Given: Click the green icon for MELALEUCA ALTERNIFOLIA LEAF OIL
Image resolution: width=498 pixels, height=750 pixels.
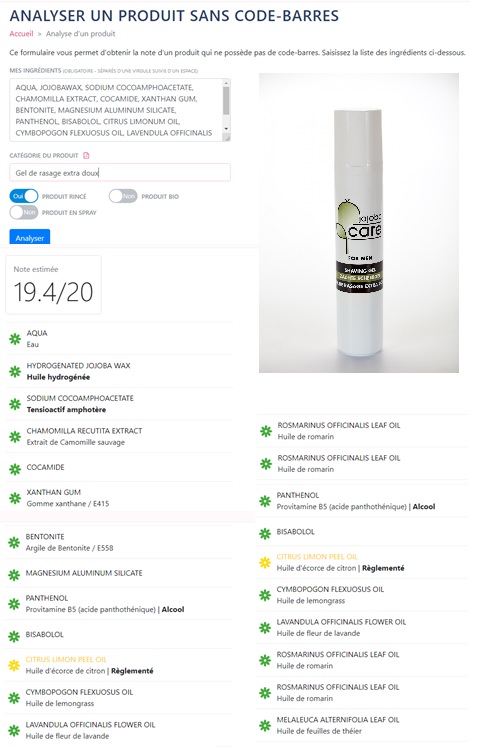Looking at the screenshot, I should point(265,725).
